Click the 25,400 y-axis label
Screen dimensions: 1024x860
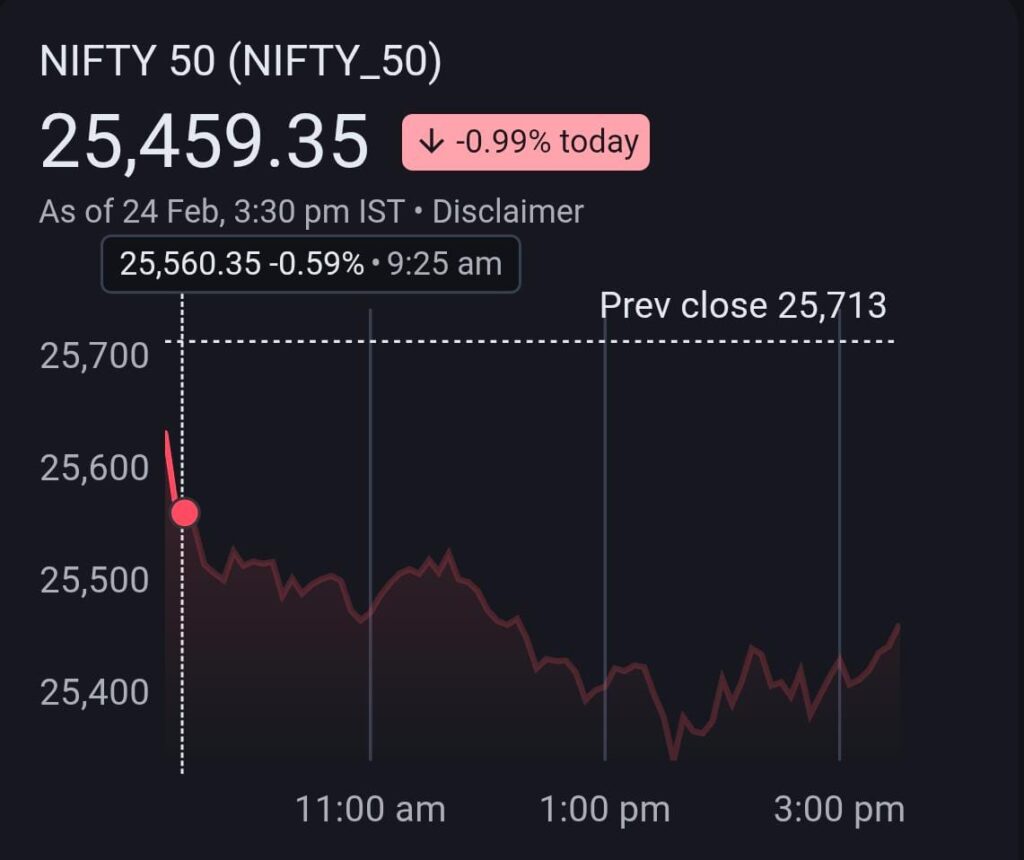pyautogui.click(x=94, y=692)
